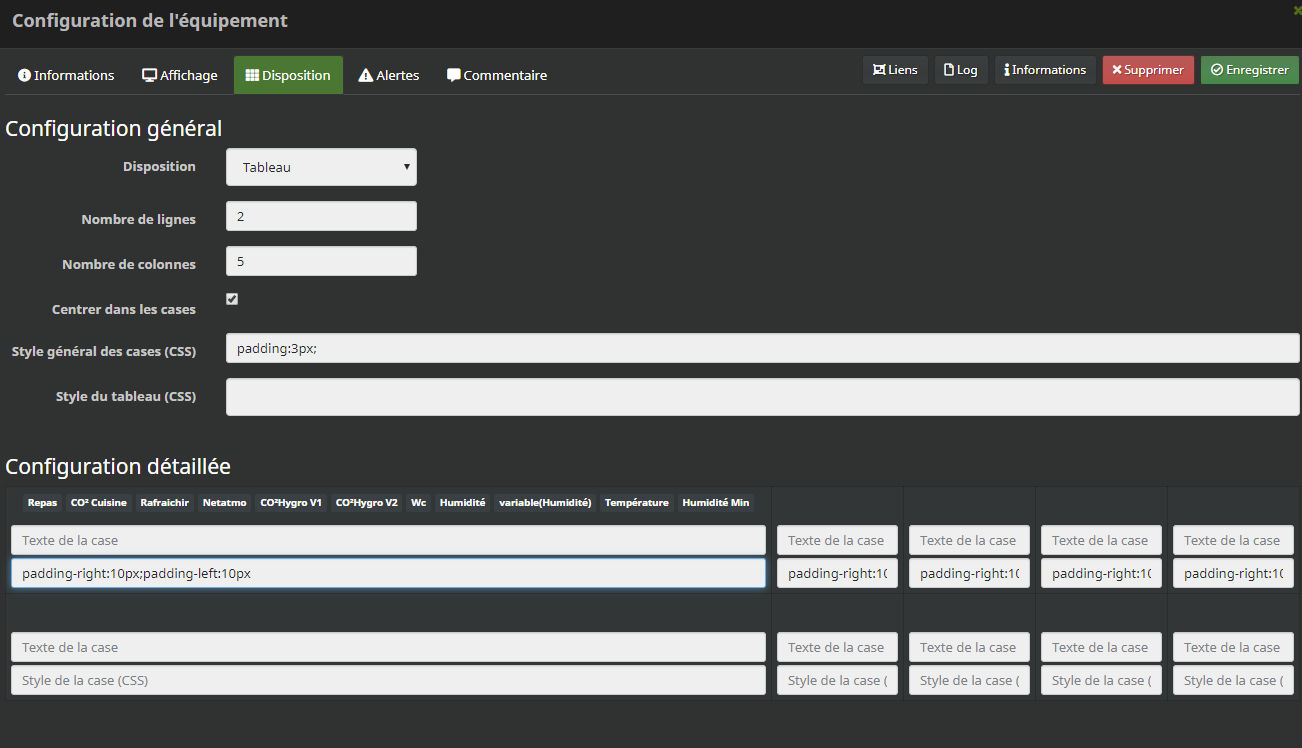Open the Log button

pyautogui.click(x=961, y=70)
